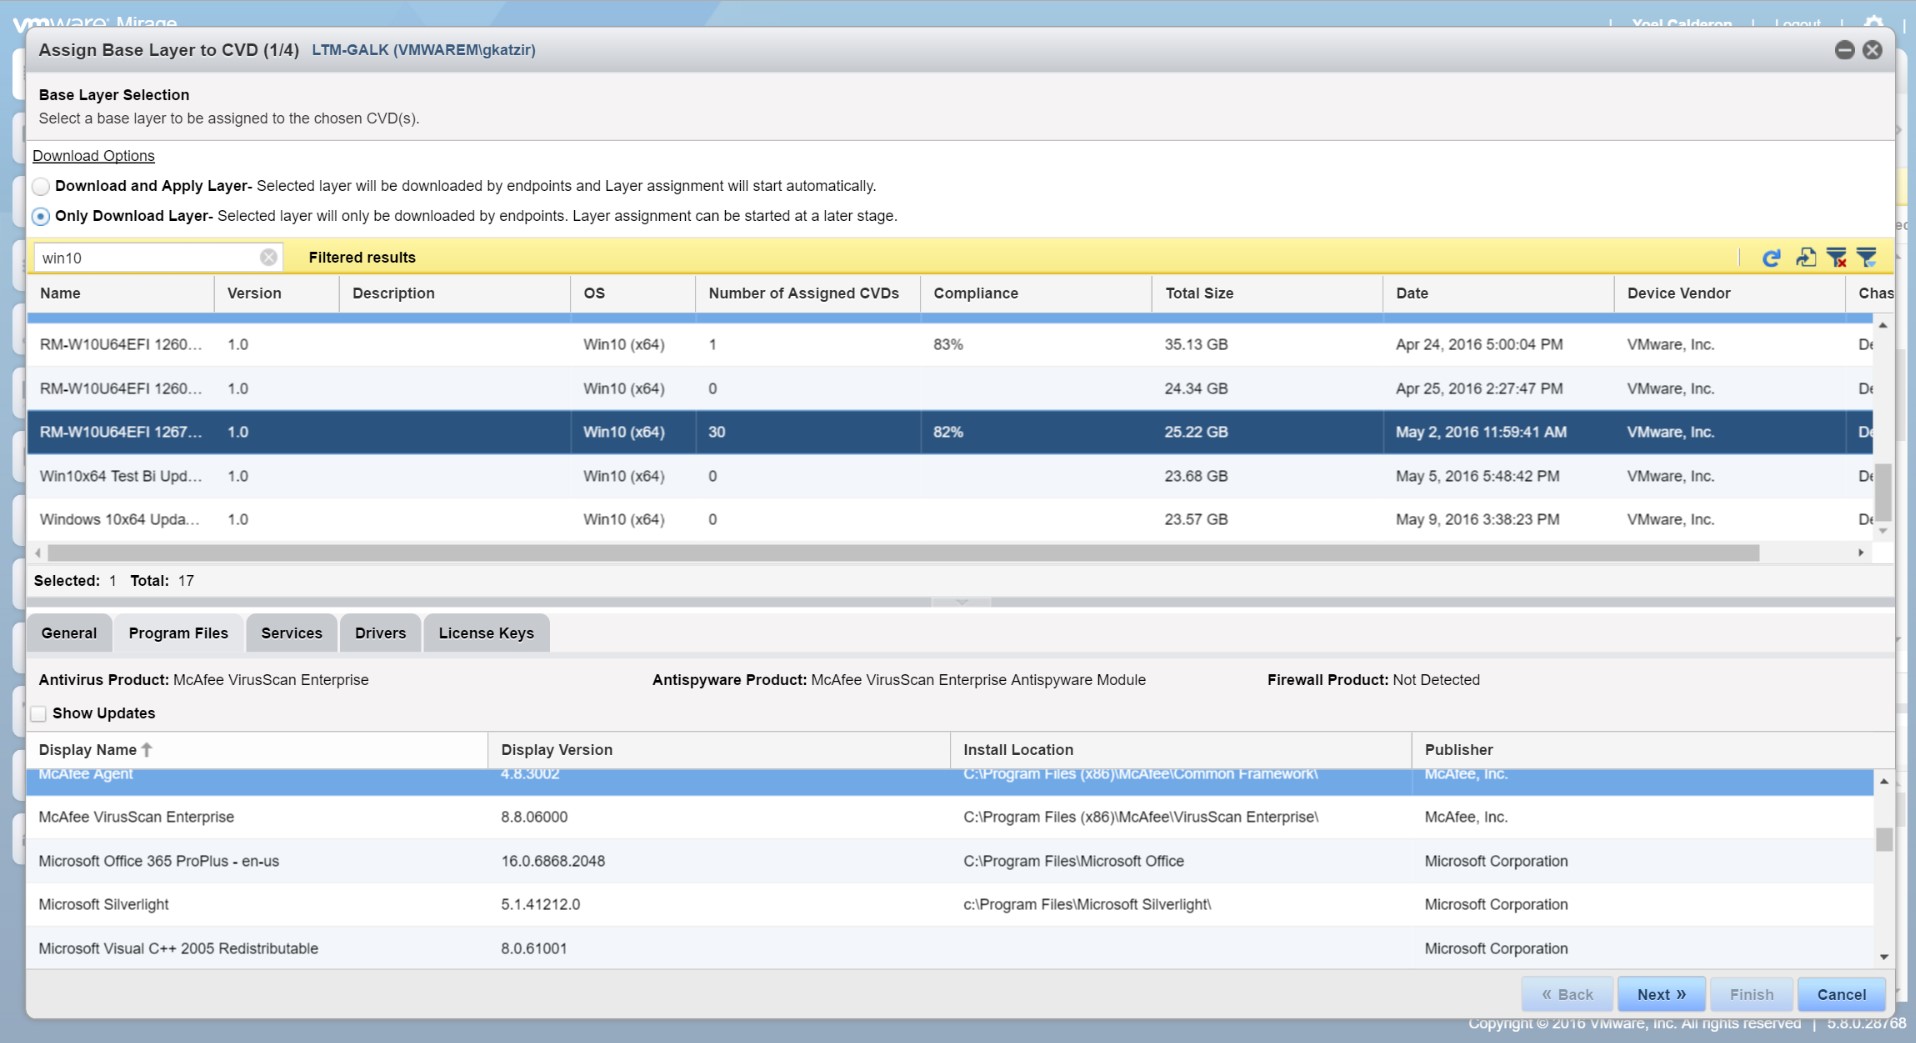The height and width of the screenshot is (1043, 1916).
Task: Select the 24.34 GB base layer row
Action: [x=950, y=388]
